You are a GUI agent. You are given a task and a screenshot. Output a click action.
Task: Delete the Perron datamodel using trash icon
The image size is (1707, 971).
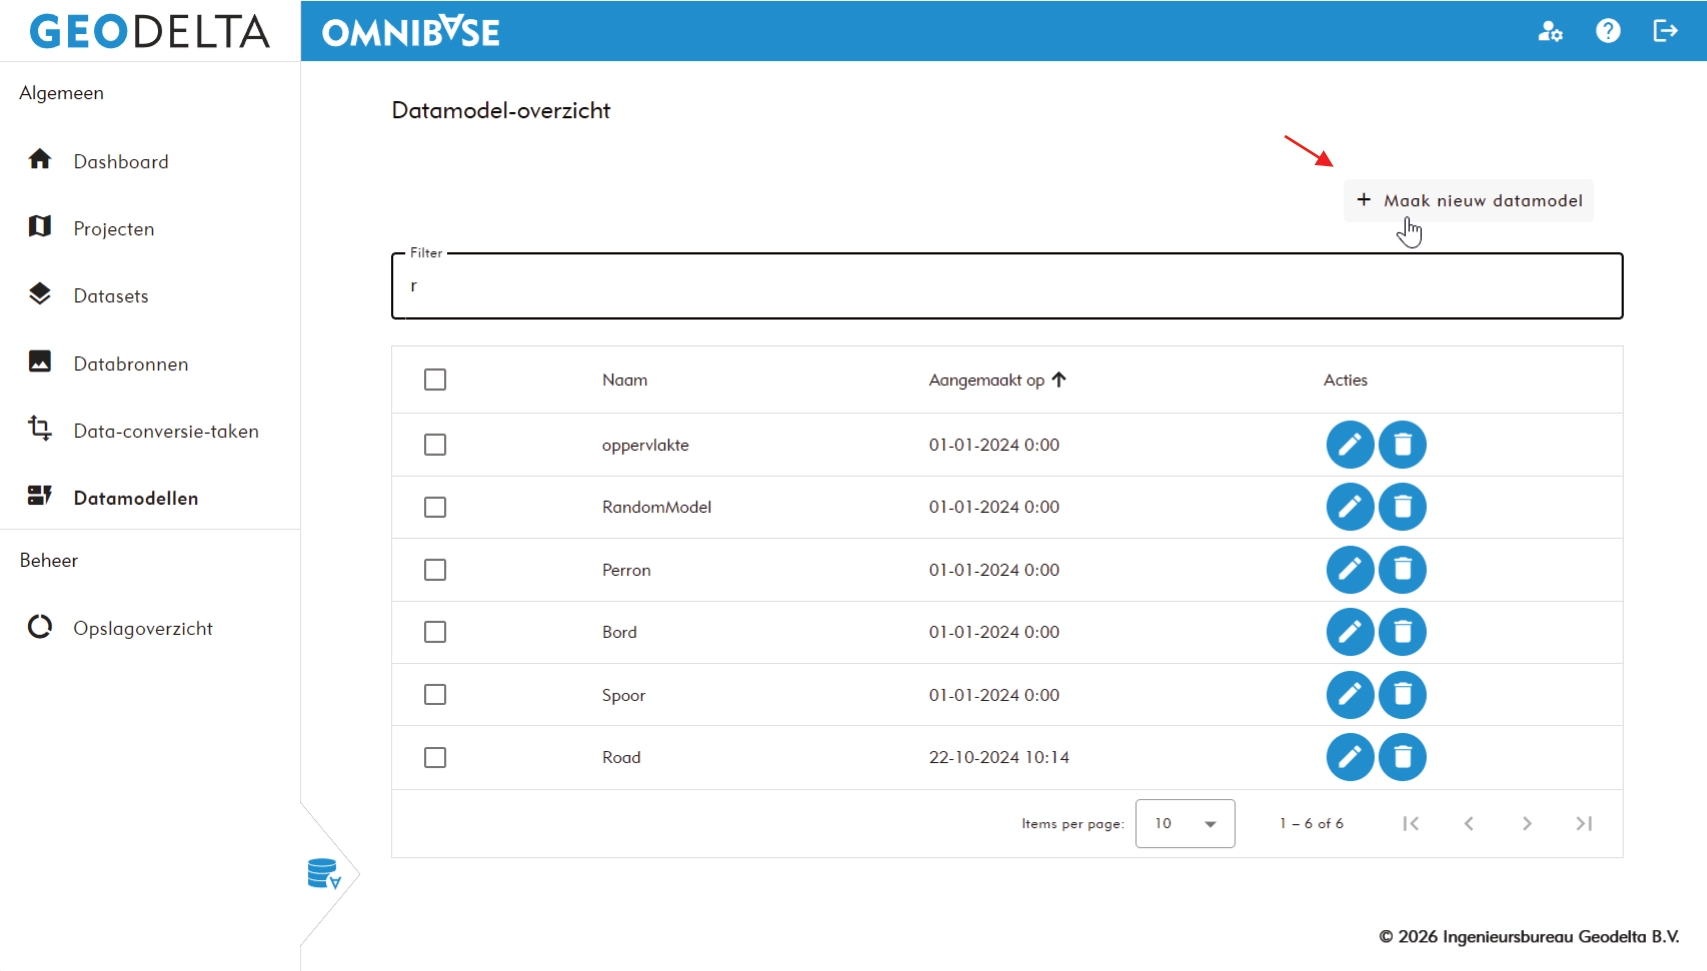pyautogui.click(x=1402, y=570)
